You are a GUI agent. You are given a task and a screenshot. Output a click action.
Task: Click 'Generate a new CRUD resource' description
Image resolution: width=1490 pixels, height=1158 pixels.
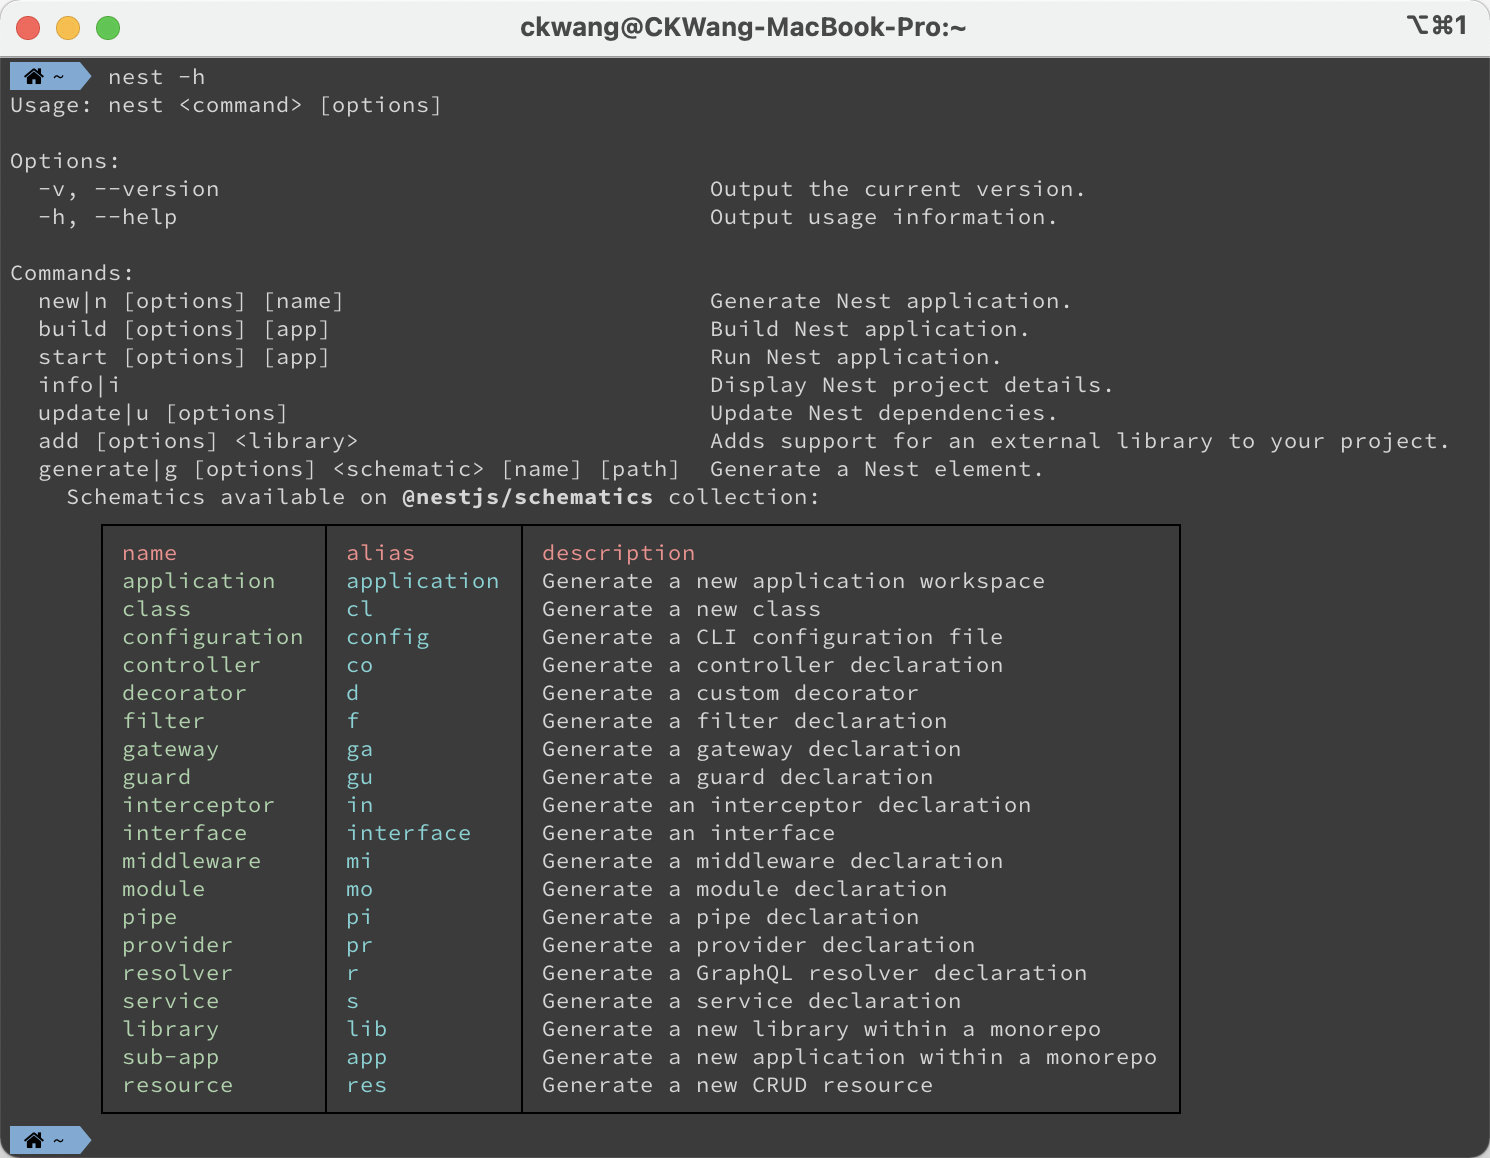coord(738,1085)
